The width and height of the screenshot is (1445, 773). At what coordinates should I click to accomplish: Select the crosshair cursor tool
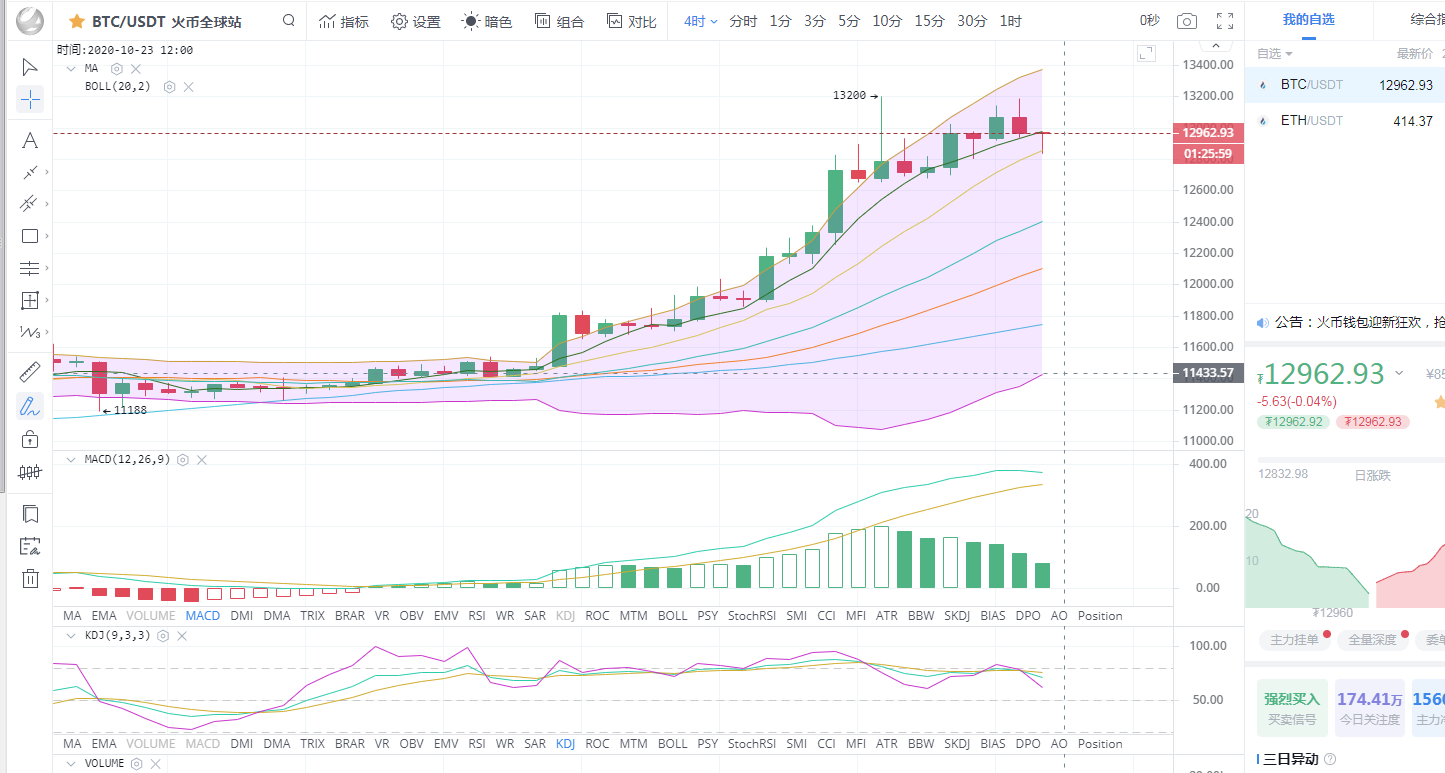(x=30, y=99)
